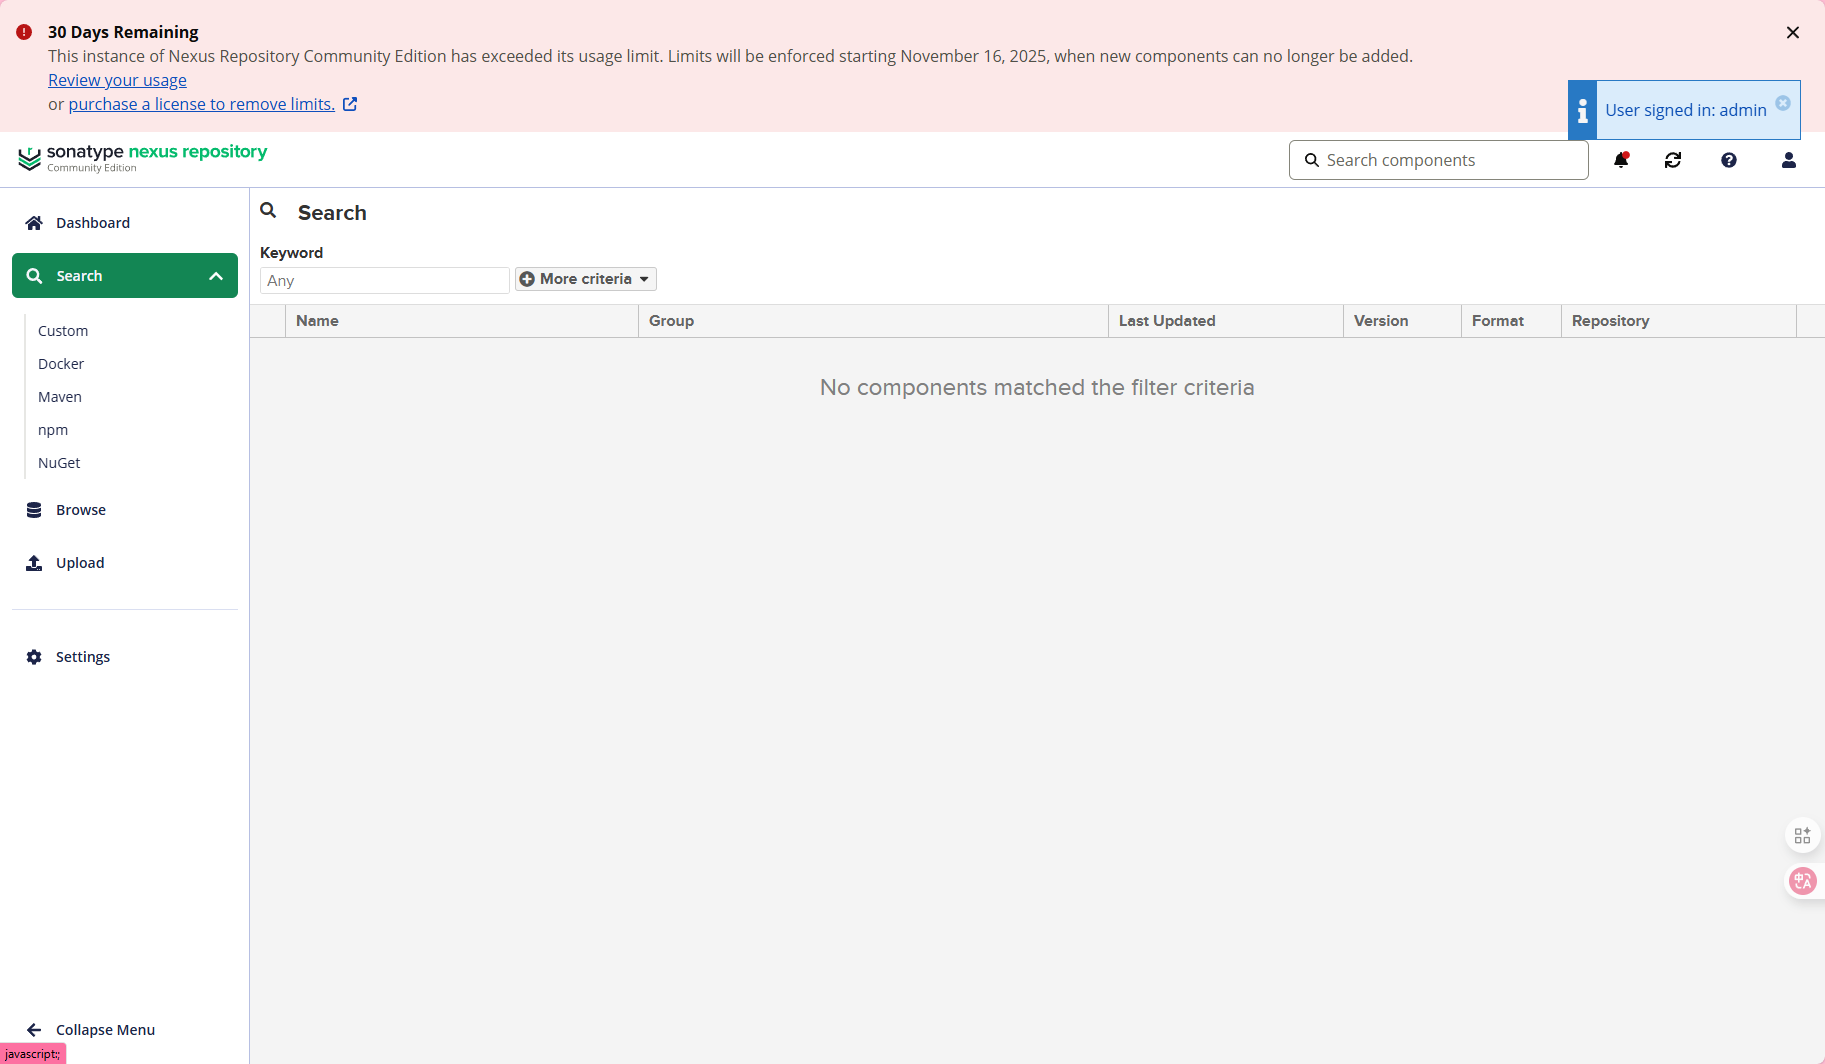
Task: Click the Keyword input field
Action: point(384,281)
